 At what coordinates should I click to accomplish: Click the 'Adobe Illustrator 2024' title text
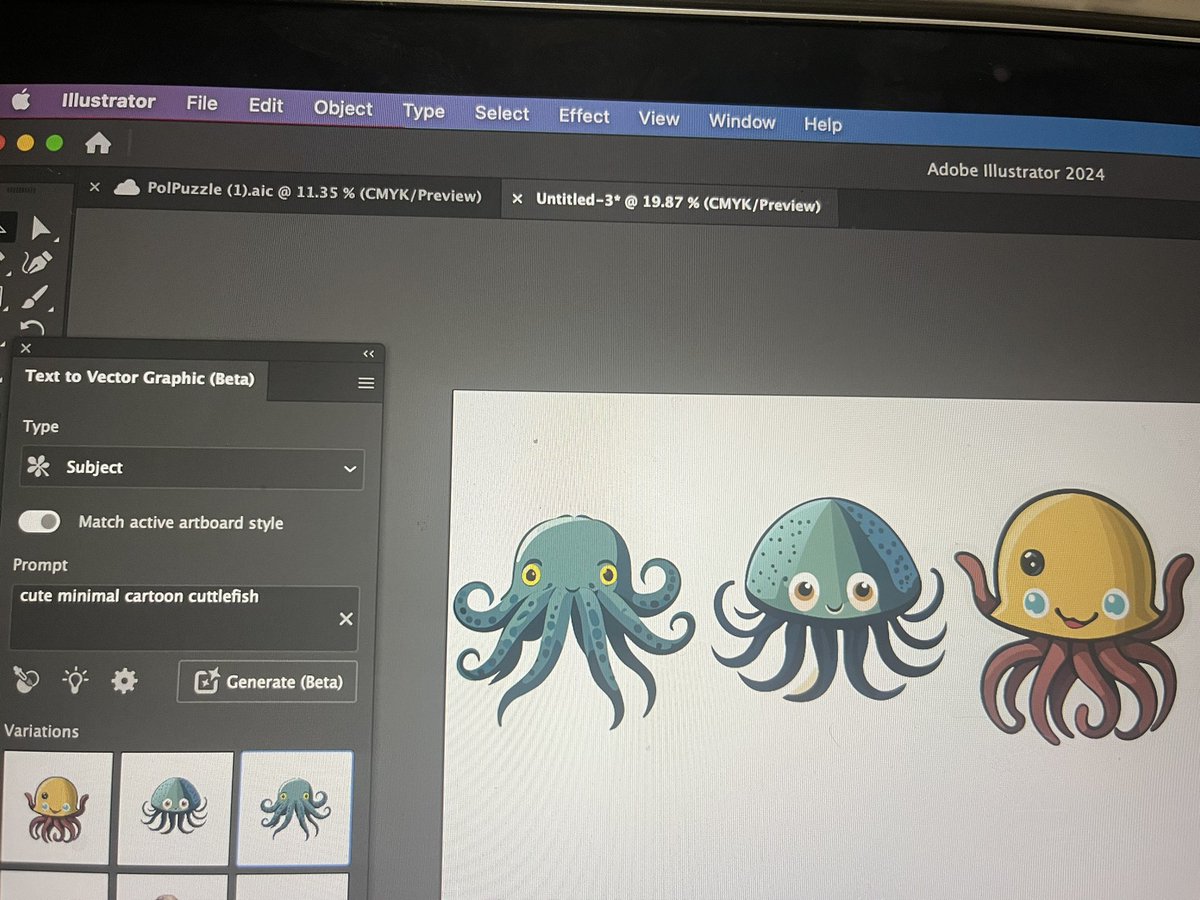(x=1016, y=172)
